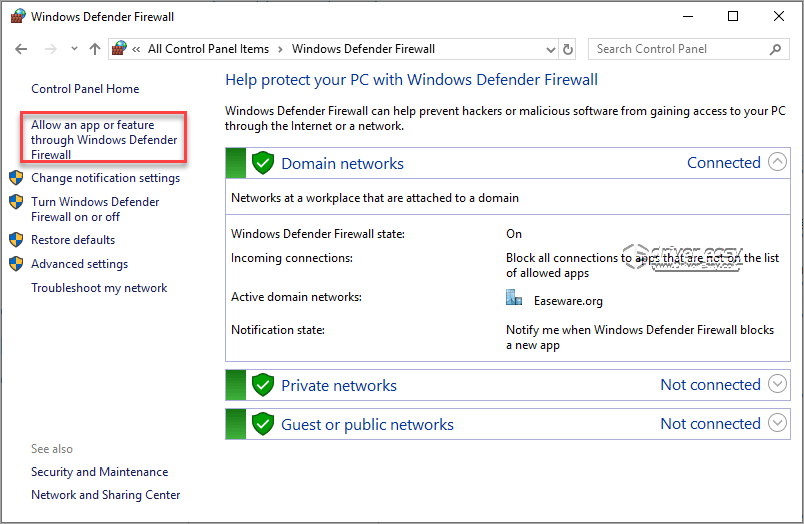This screenshot has height=524, width=804.
Task: Refresh the Control Panel page
Action: click(568, 49)
